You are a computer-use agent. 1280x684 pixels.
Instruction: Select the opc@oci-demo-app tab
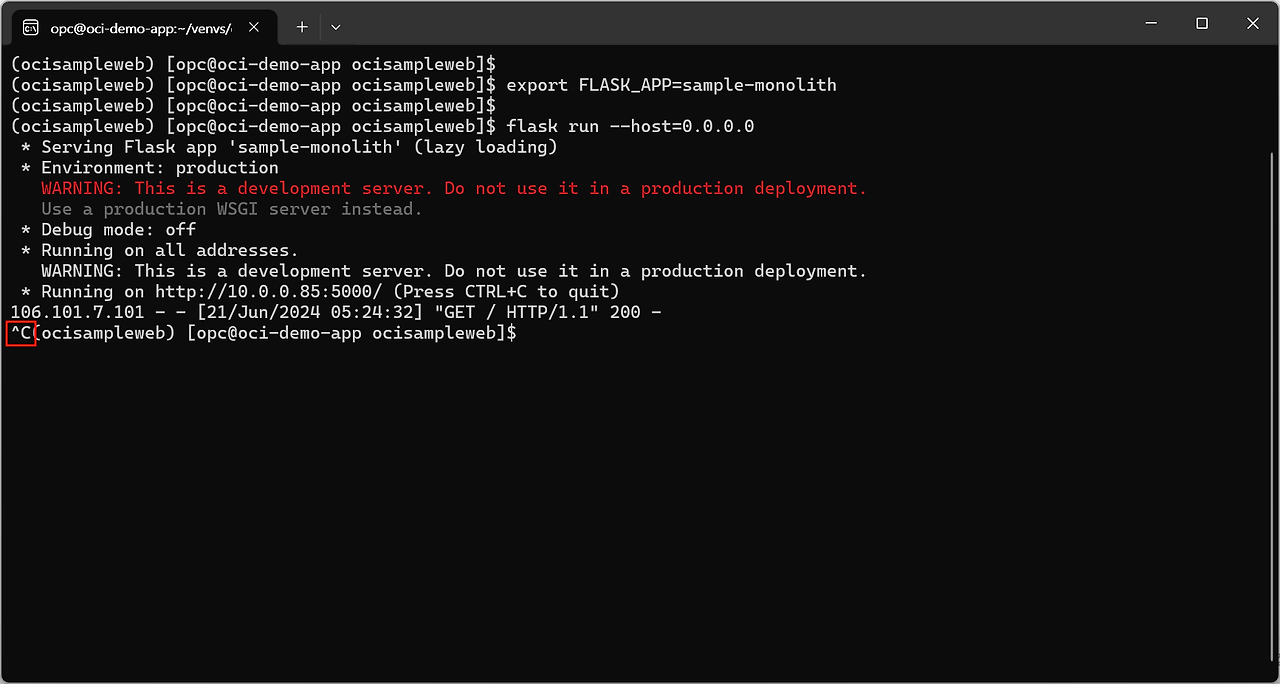coord(140,27)
